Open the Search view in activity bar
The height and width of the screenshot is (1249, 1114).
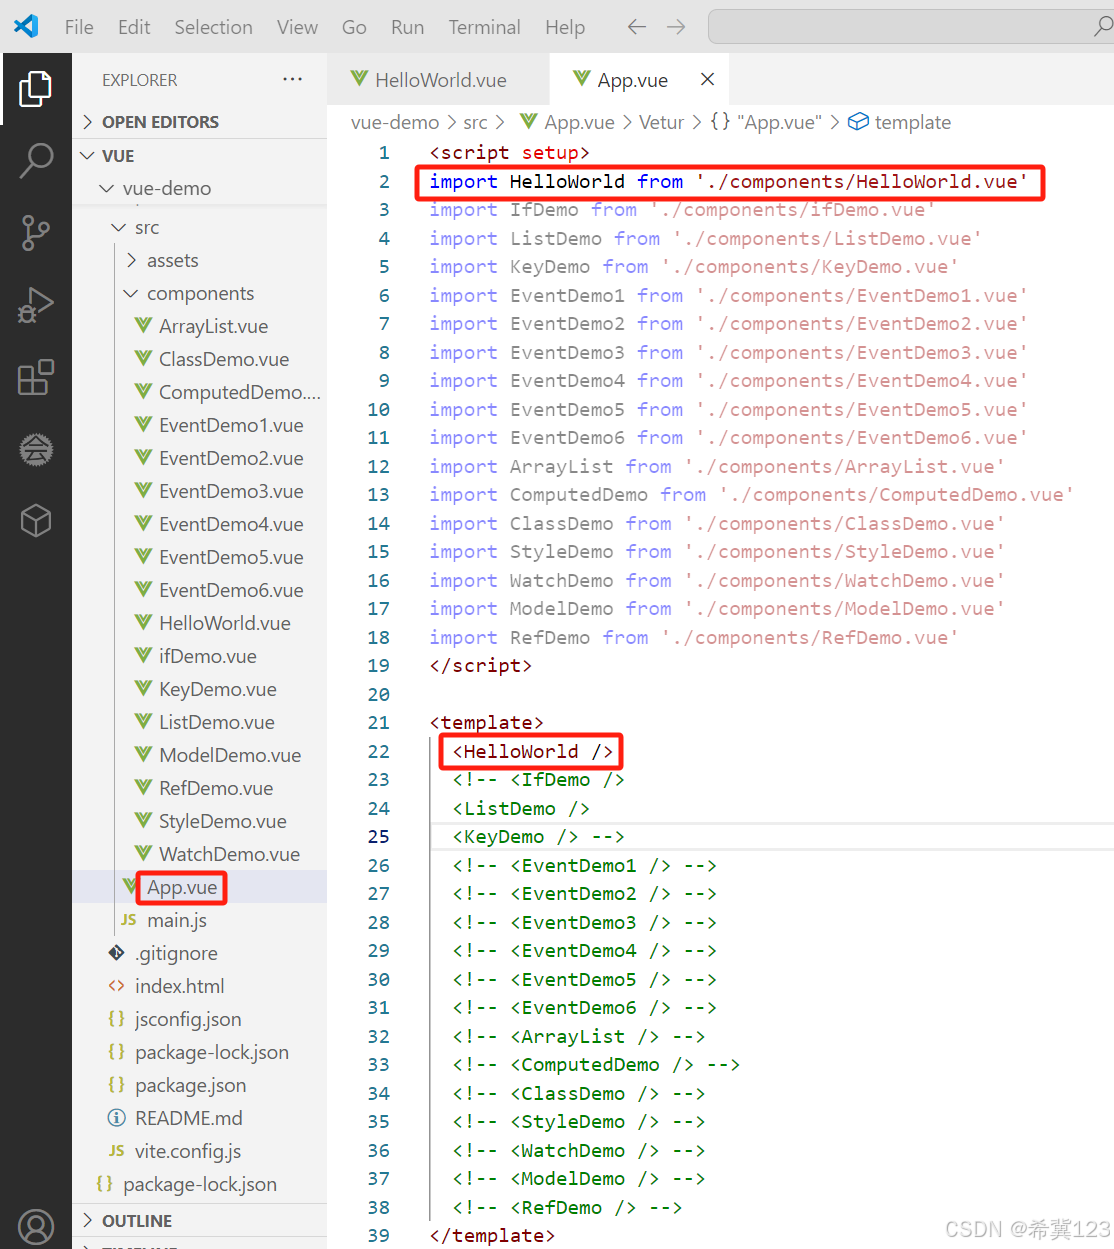pyautogui.click(x=36, y=160)
